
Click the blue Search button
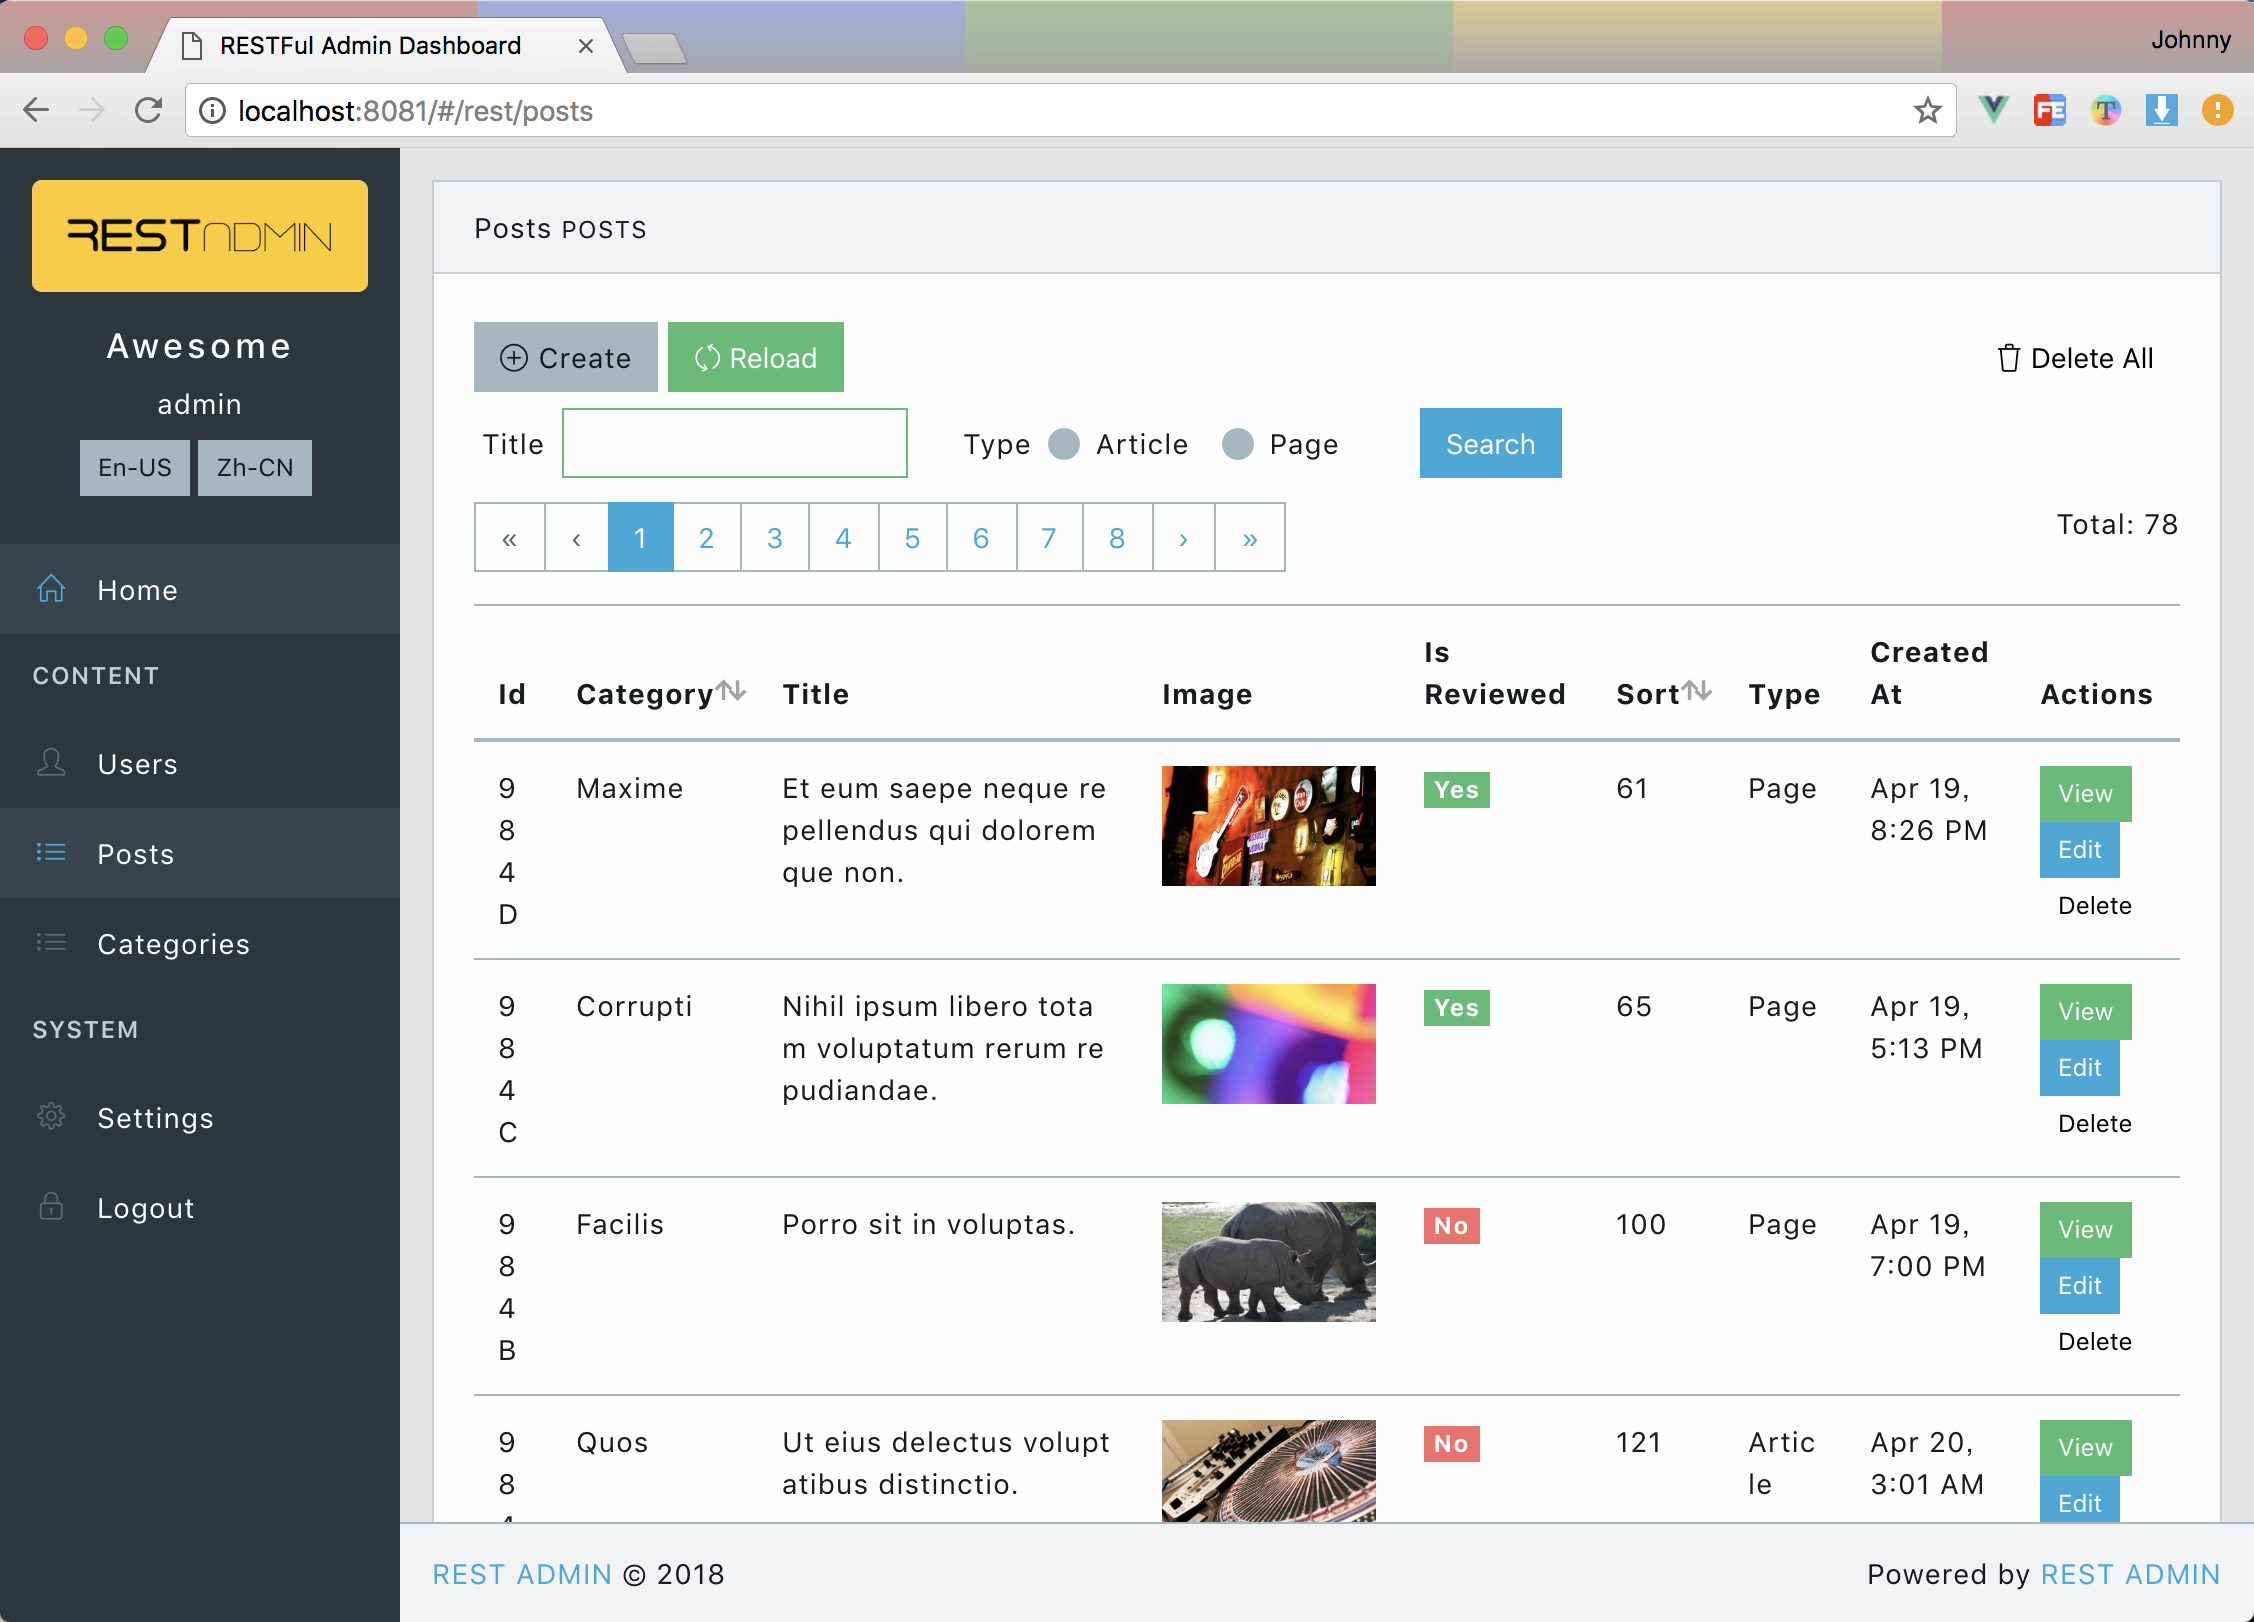pyautogui.click(x=1489, y=443)
